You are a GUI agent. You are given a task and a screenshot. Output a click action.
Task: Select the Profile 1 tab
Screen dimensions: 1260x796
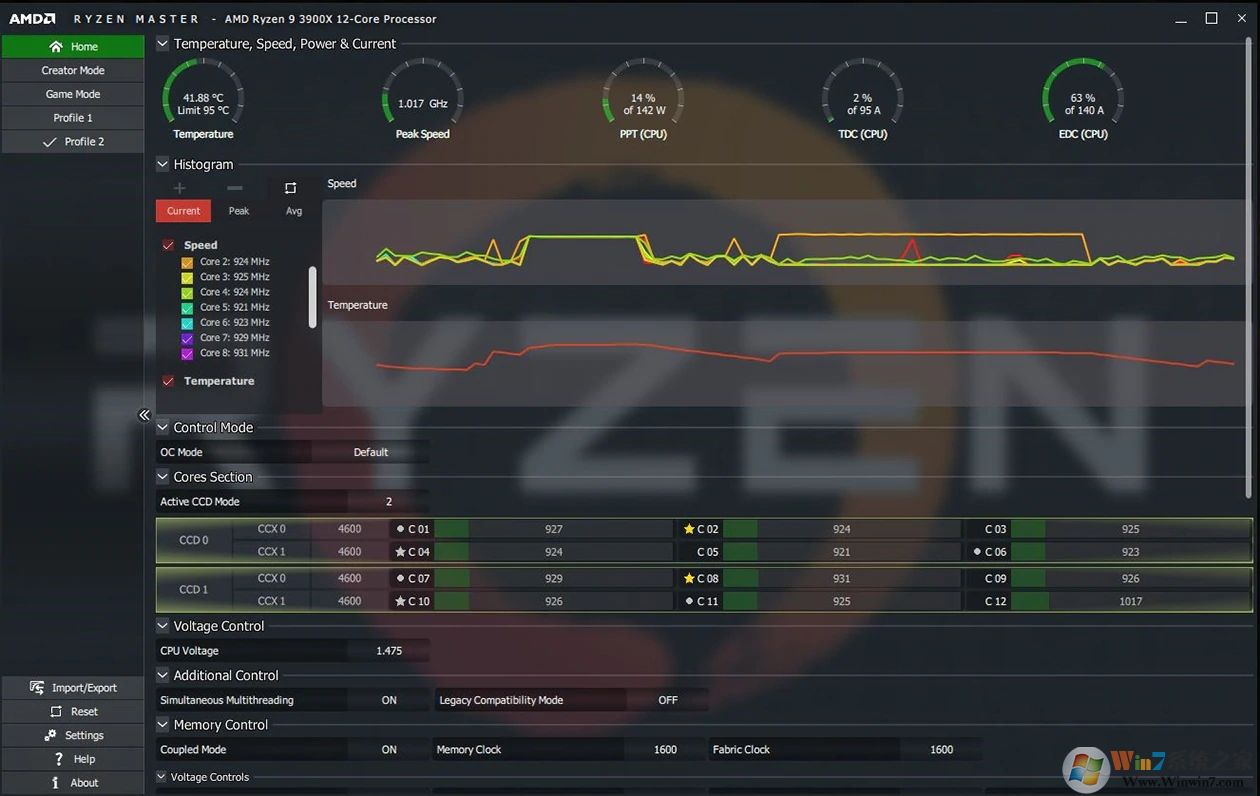click(73, 117)
